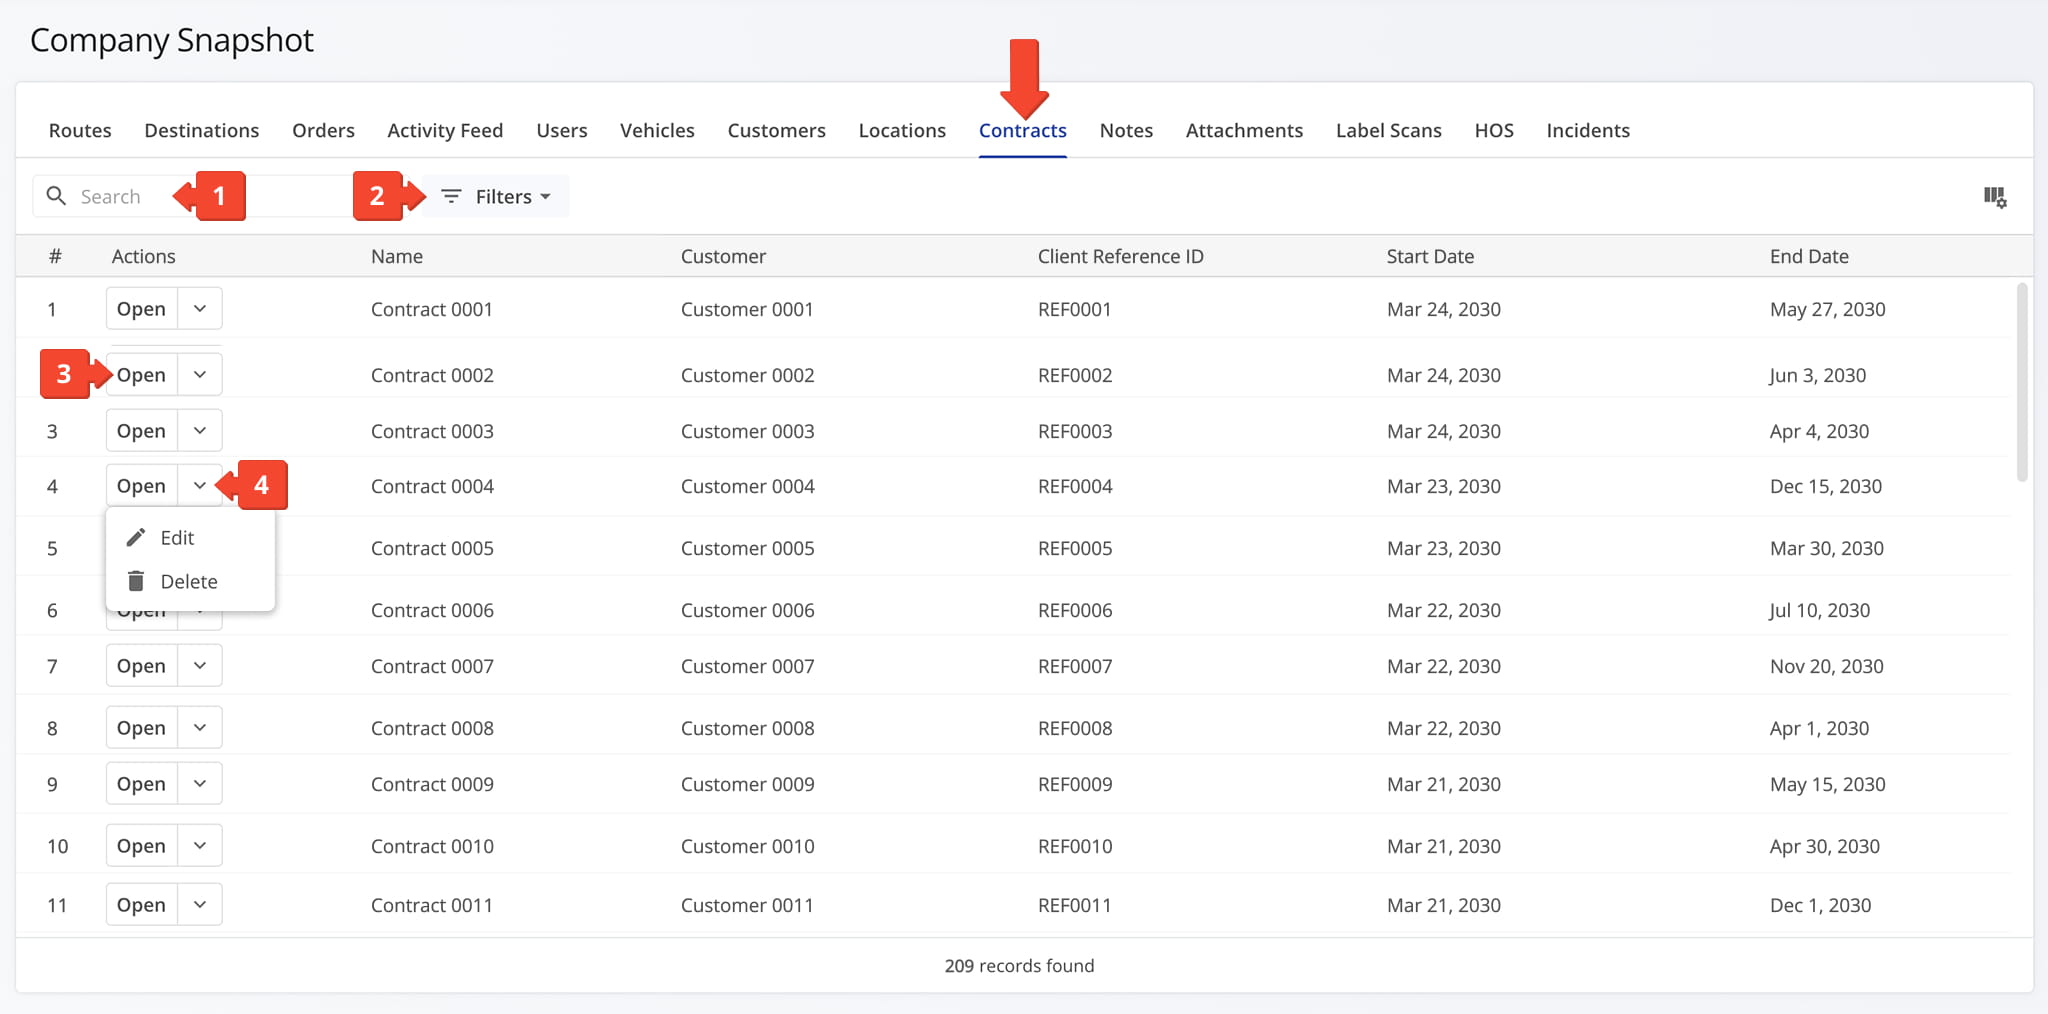This screenshot has height=1014, width=2048.
Task: Switch to the Orders tab
Action: pos(323,130)
